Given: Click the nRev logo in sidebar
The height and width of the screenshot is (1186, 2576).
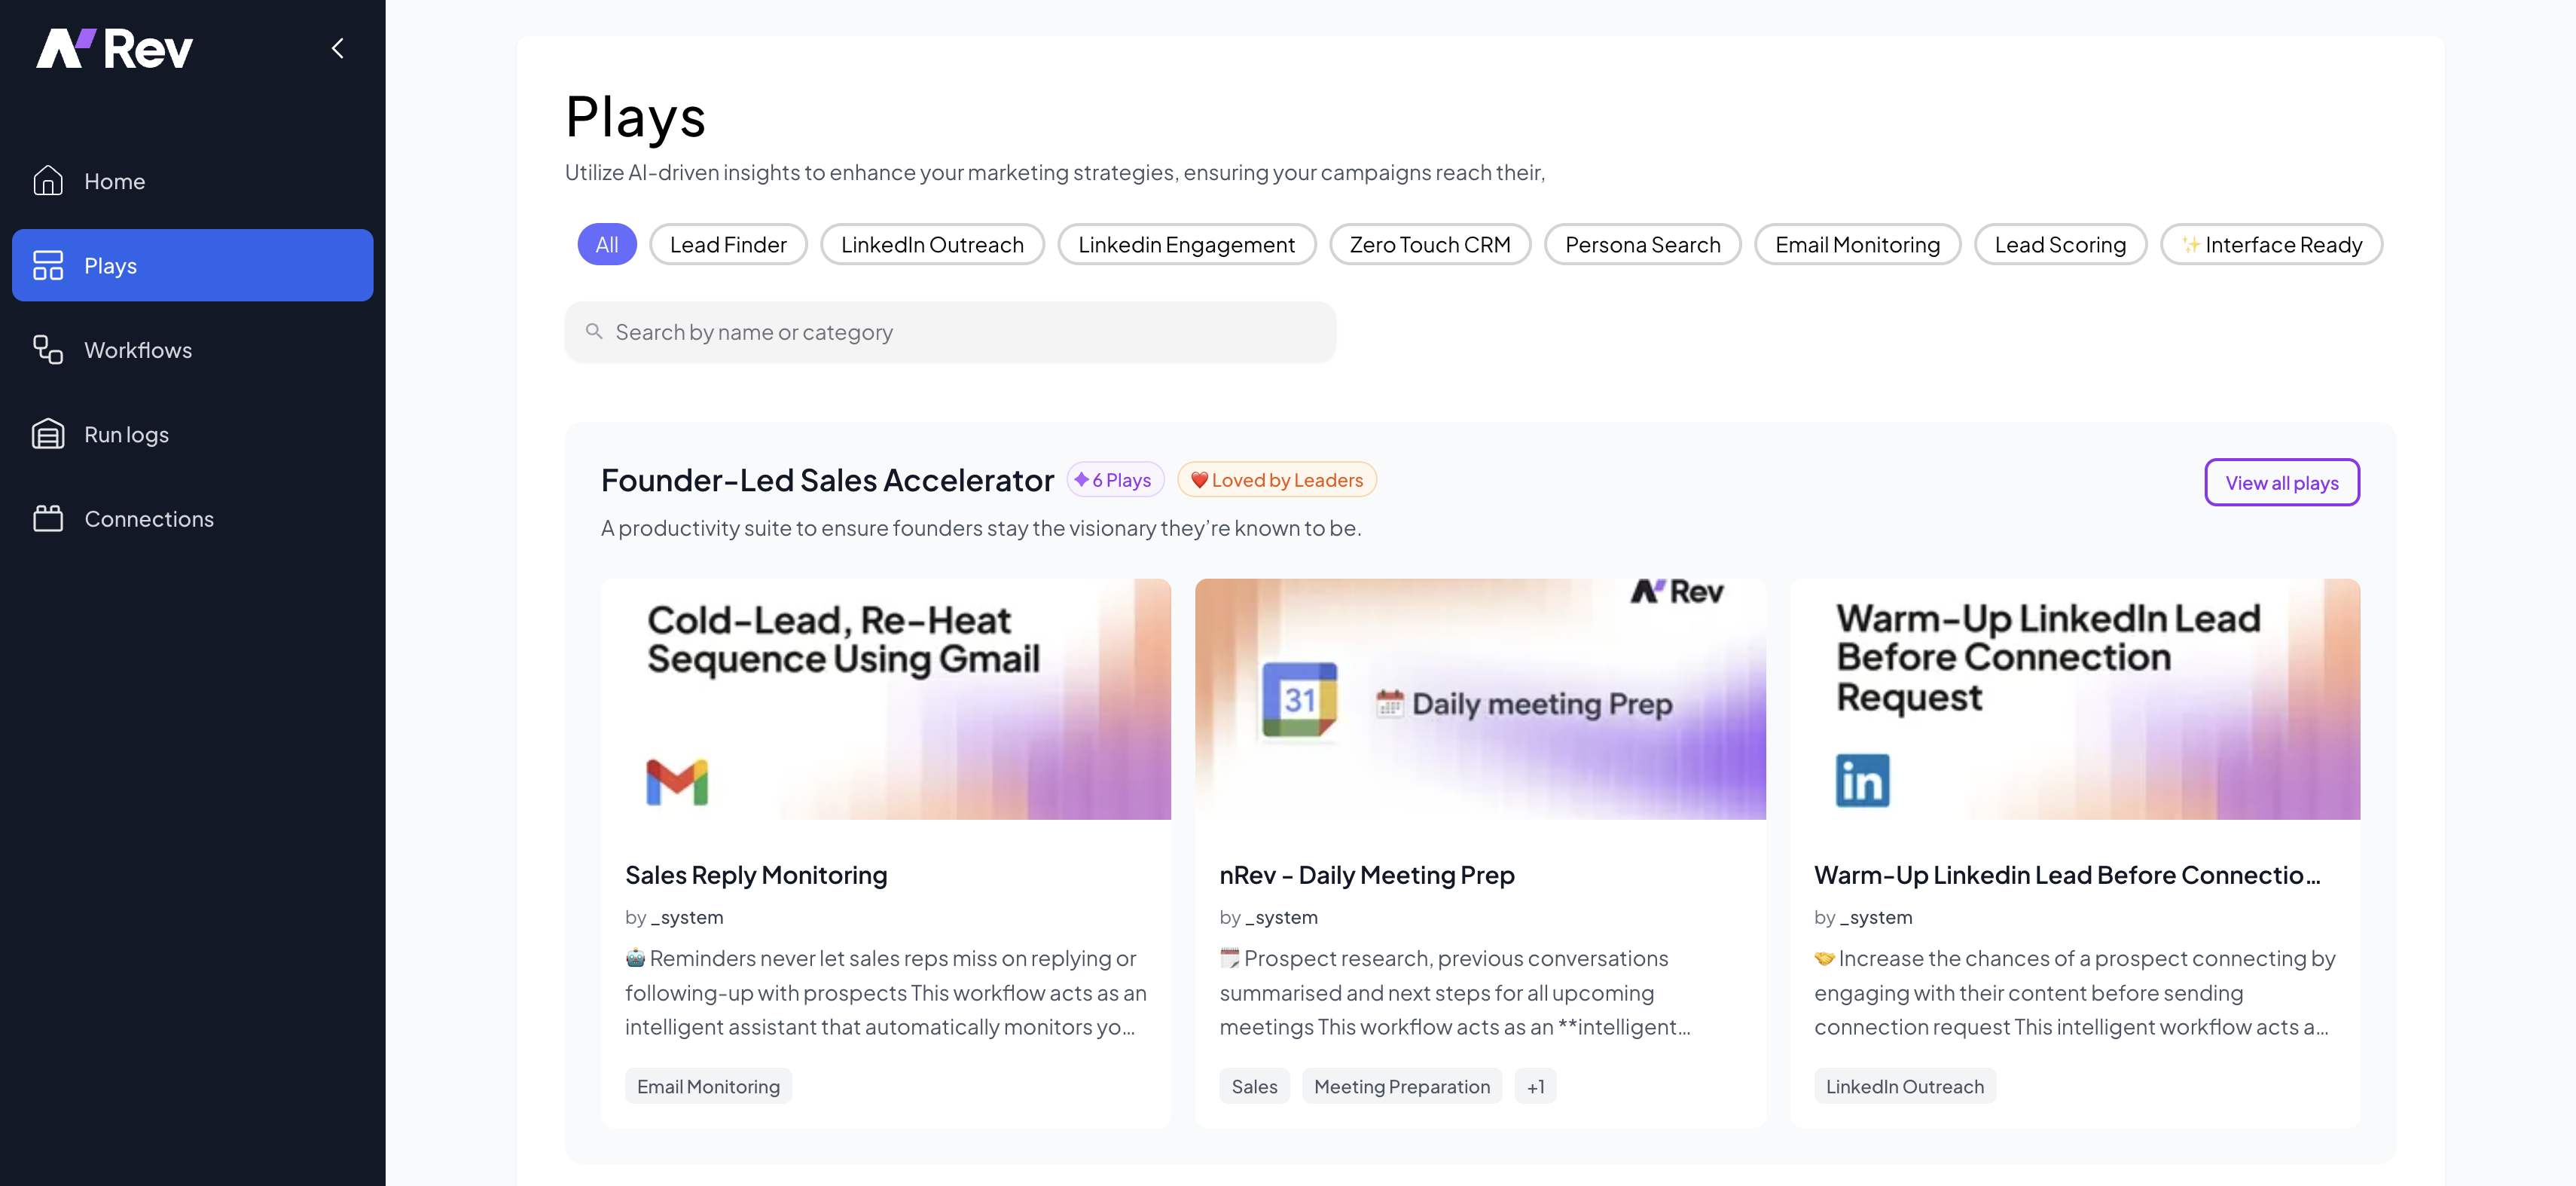Looking at the screenshot, I should click(114, 48).
